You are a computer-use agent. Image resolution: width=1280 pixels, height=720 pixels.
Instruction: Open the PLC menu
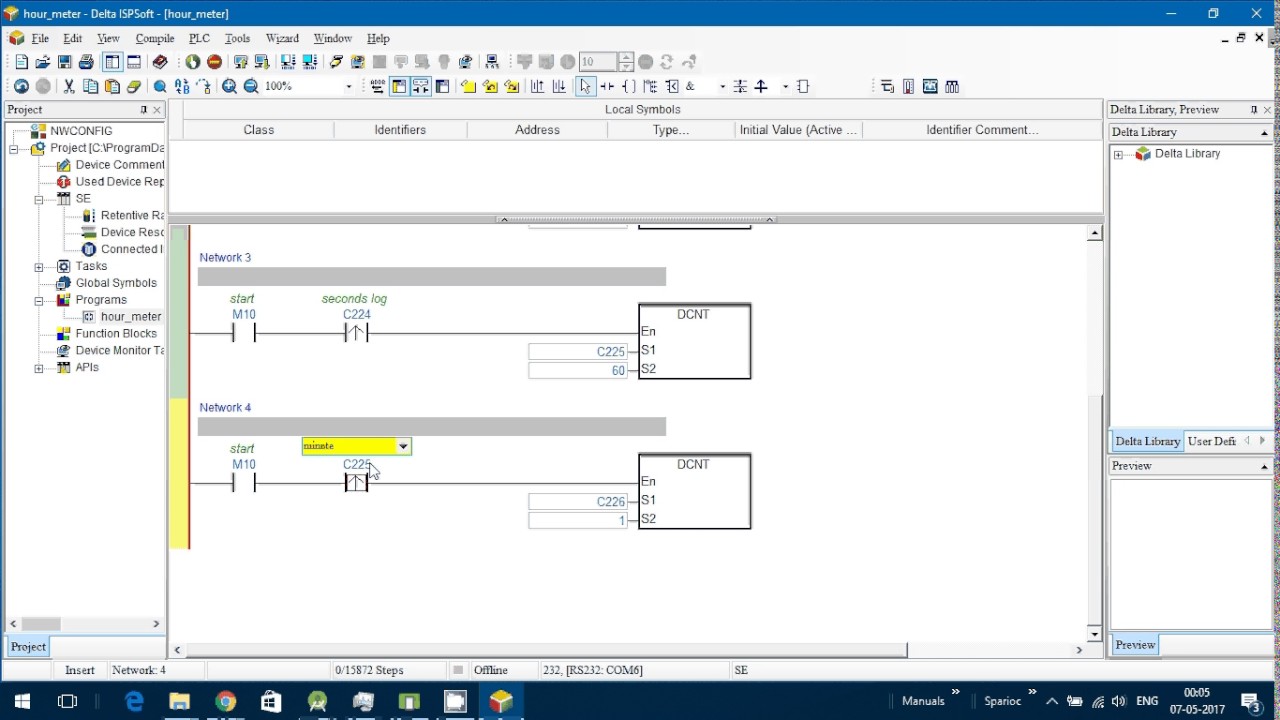(x=199, y=38)
